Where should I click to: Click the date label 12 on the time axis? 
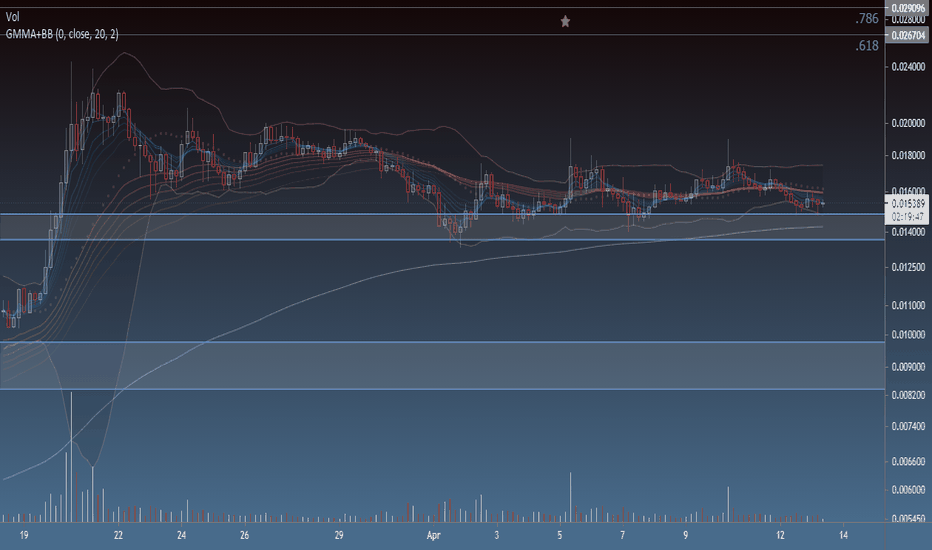780,535
